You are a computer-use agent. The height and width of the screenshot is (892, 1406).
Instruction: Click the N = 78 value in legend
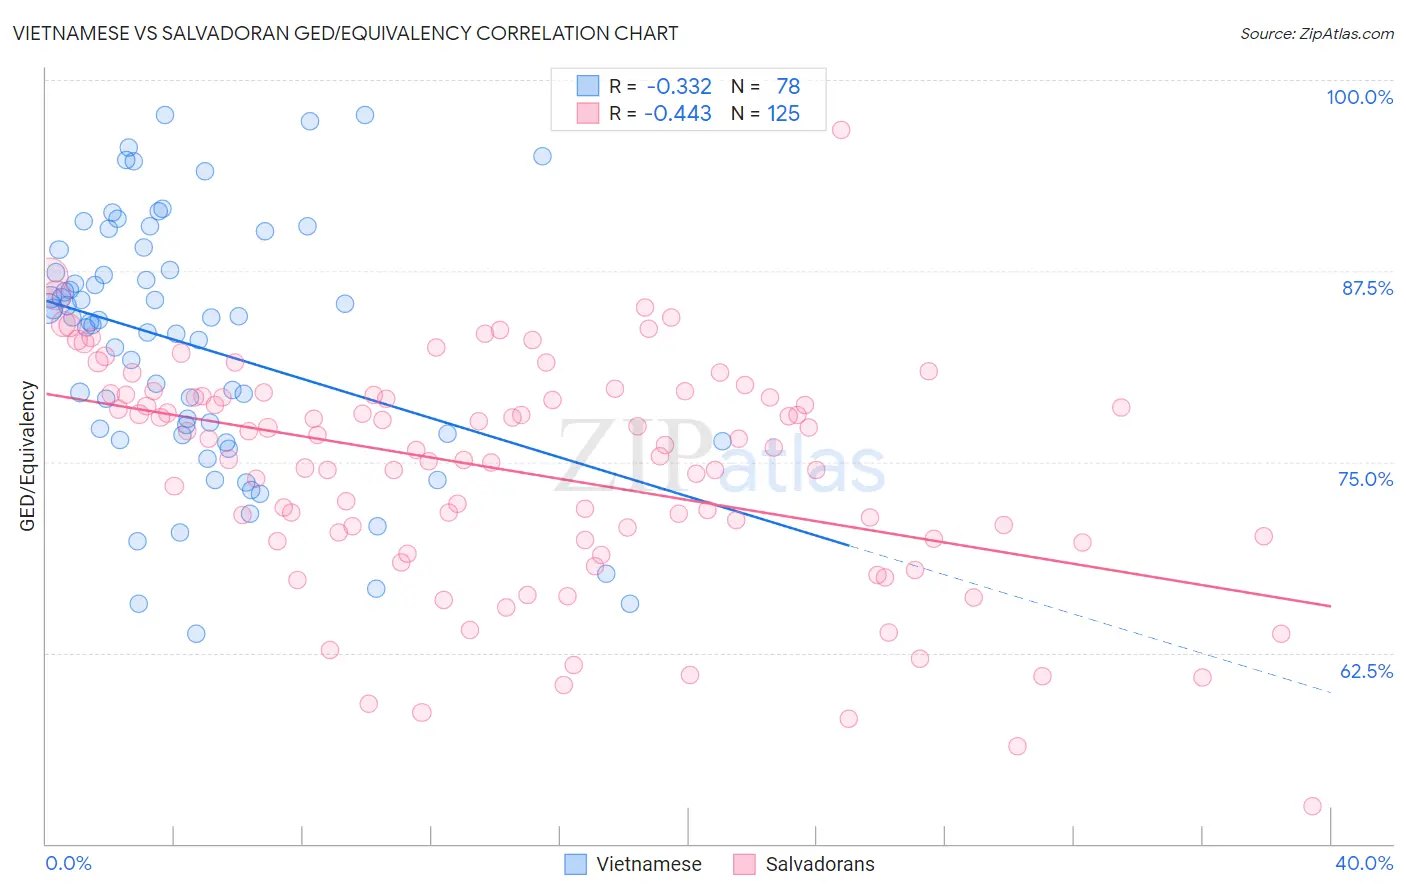[x=766, y=86]
